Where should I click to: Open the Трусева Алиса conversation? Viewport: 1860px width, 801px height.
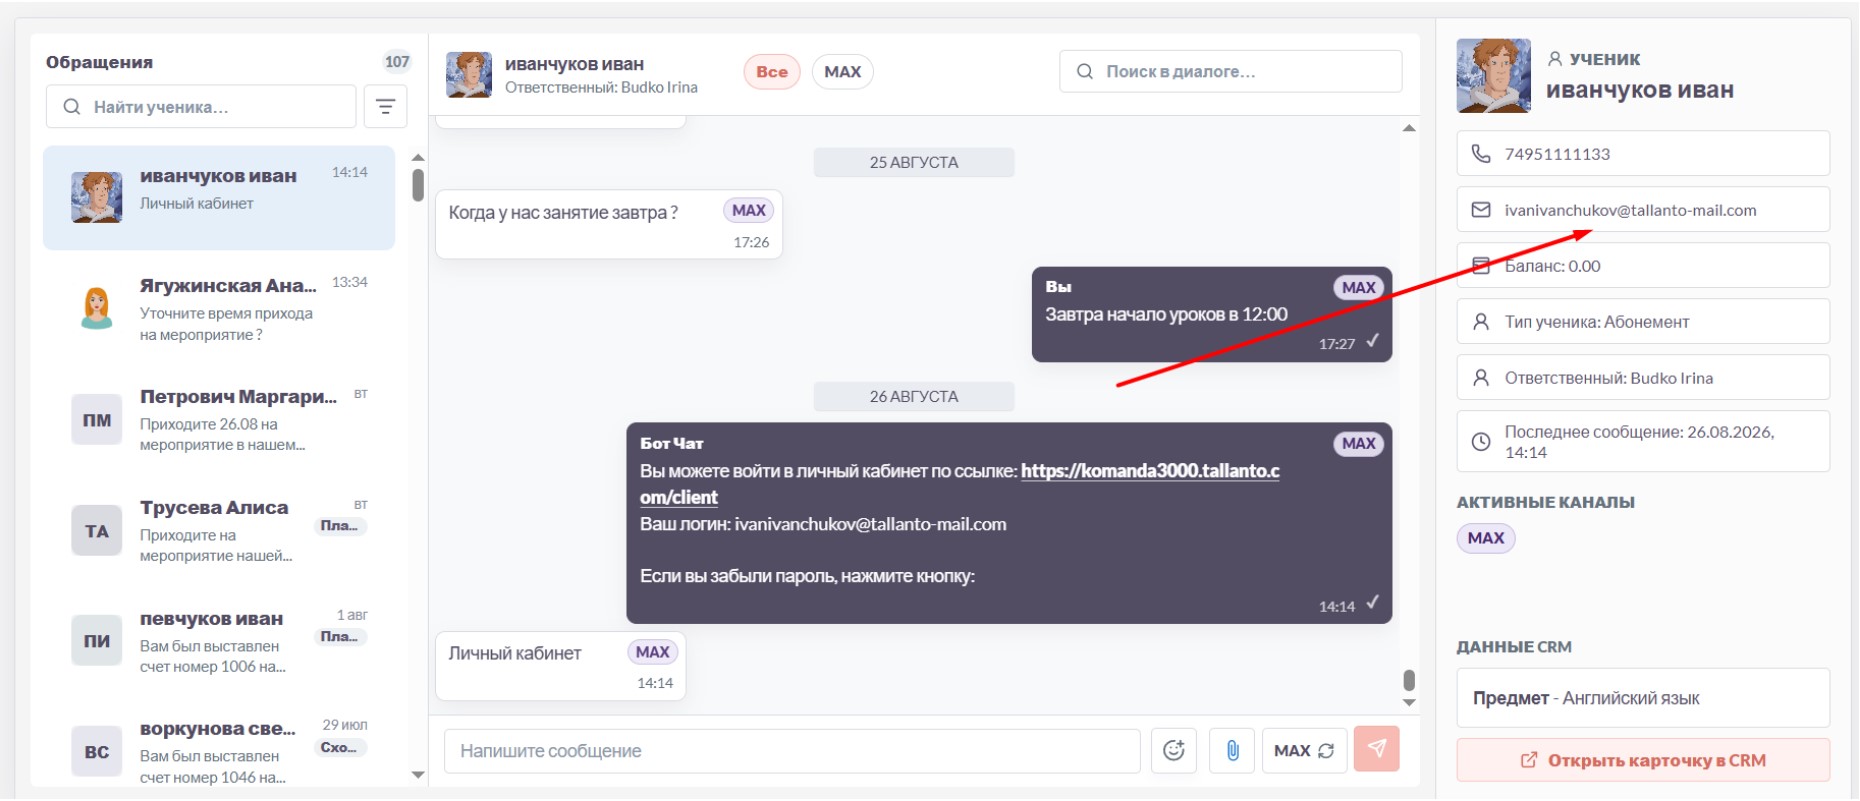click(219, 530)
